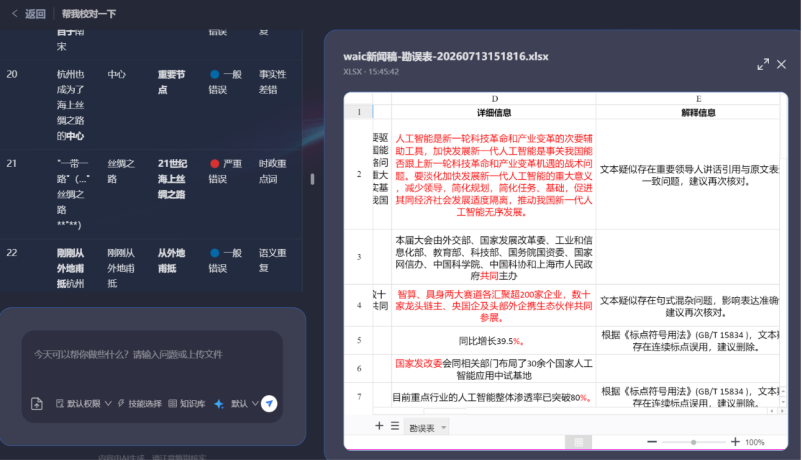The height and width of the screenshot is (460, 802).
Task: Expand the 默认权限 permission dropdown
Action: [x=84, y=404]
